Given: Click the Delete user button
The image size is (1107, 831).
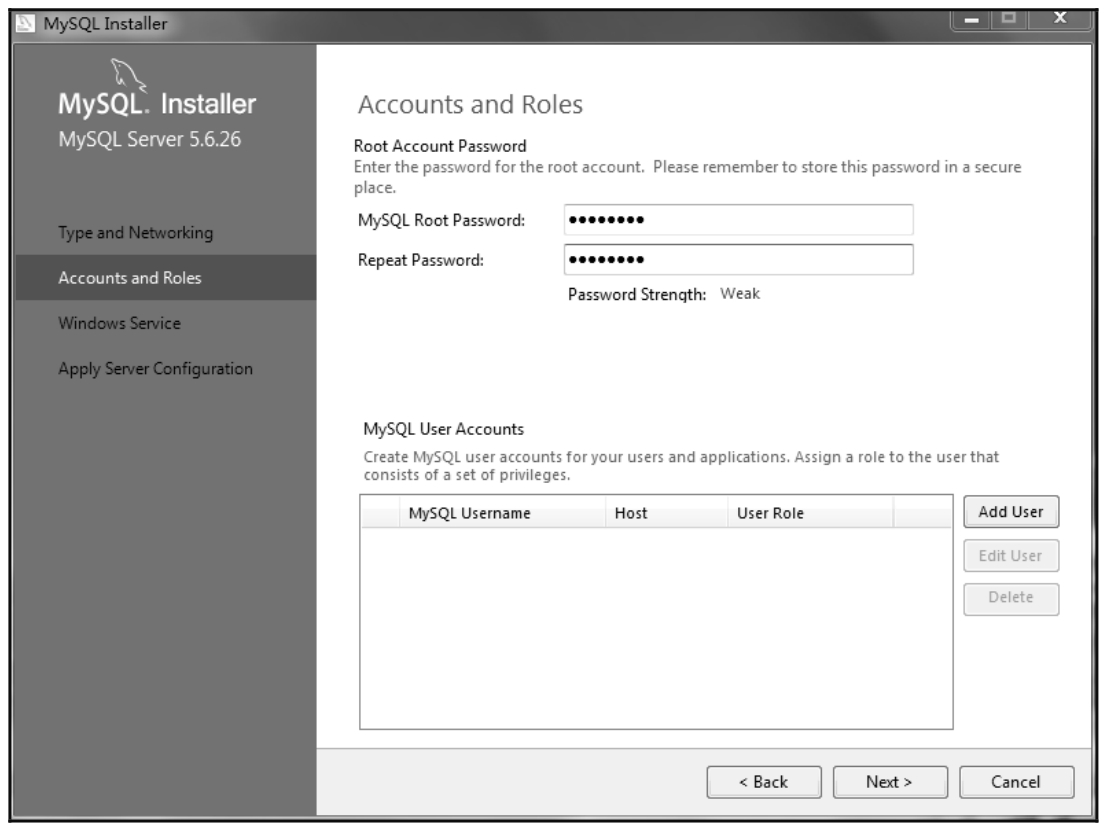Looking at the screenshot, I should coord(1010,598).
